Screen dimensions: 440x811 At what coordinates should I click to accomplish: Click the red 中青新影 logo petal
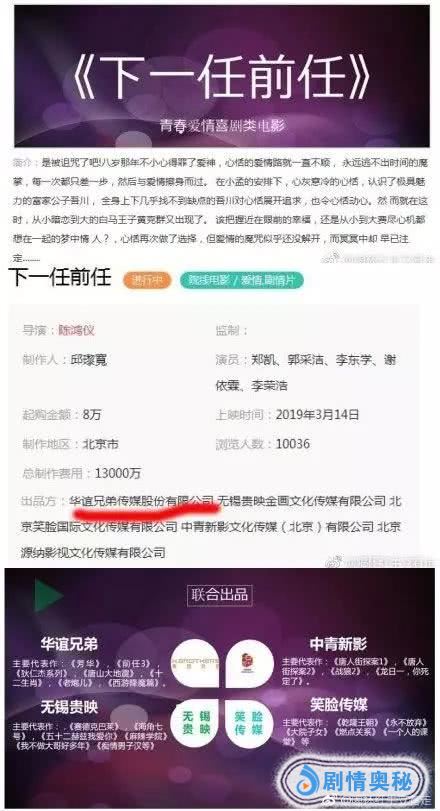250,663
